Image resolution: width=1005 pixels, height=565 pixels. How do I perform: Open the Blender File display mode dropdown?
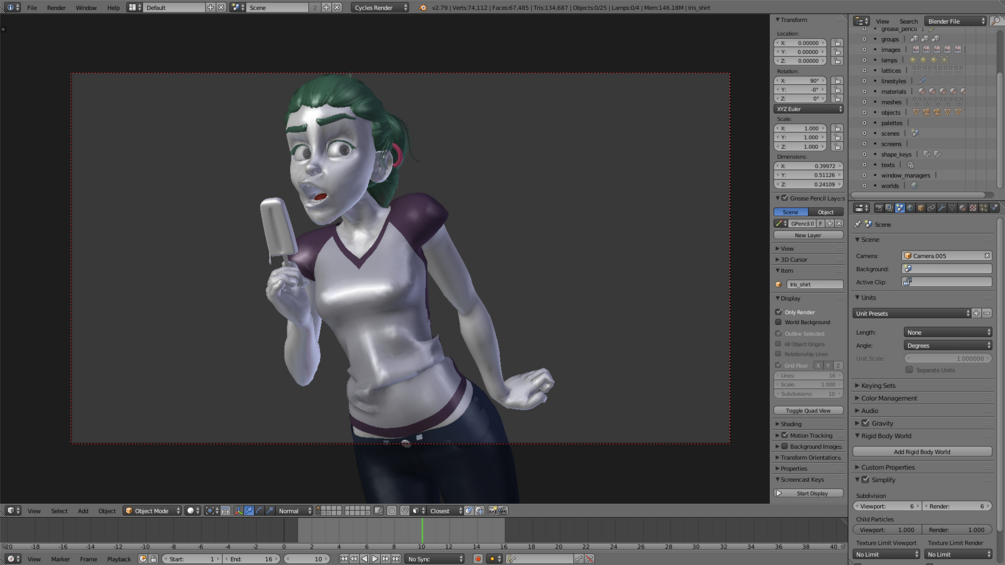pos(955,21)
